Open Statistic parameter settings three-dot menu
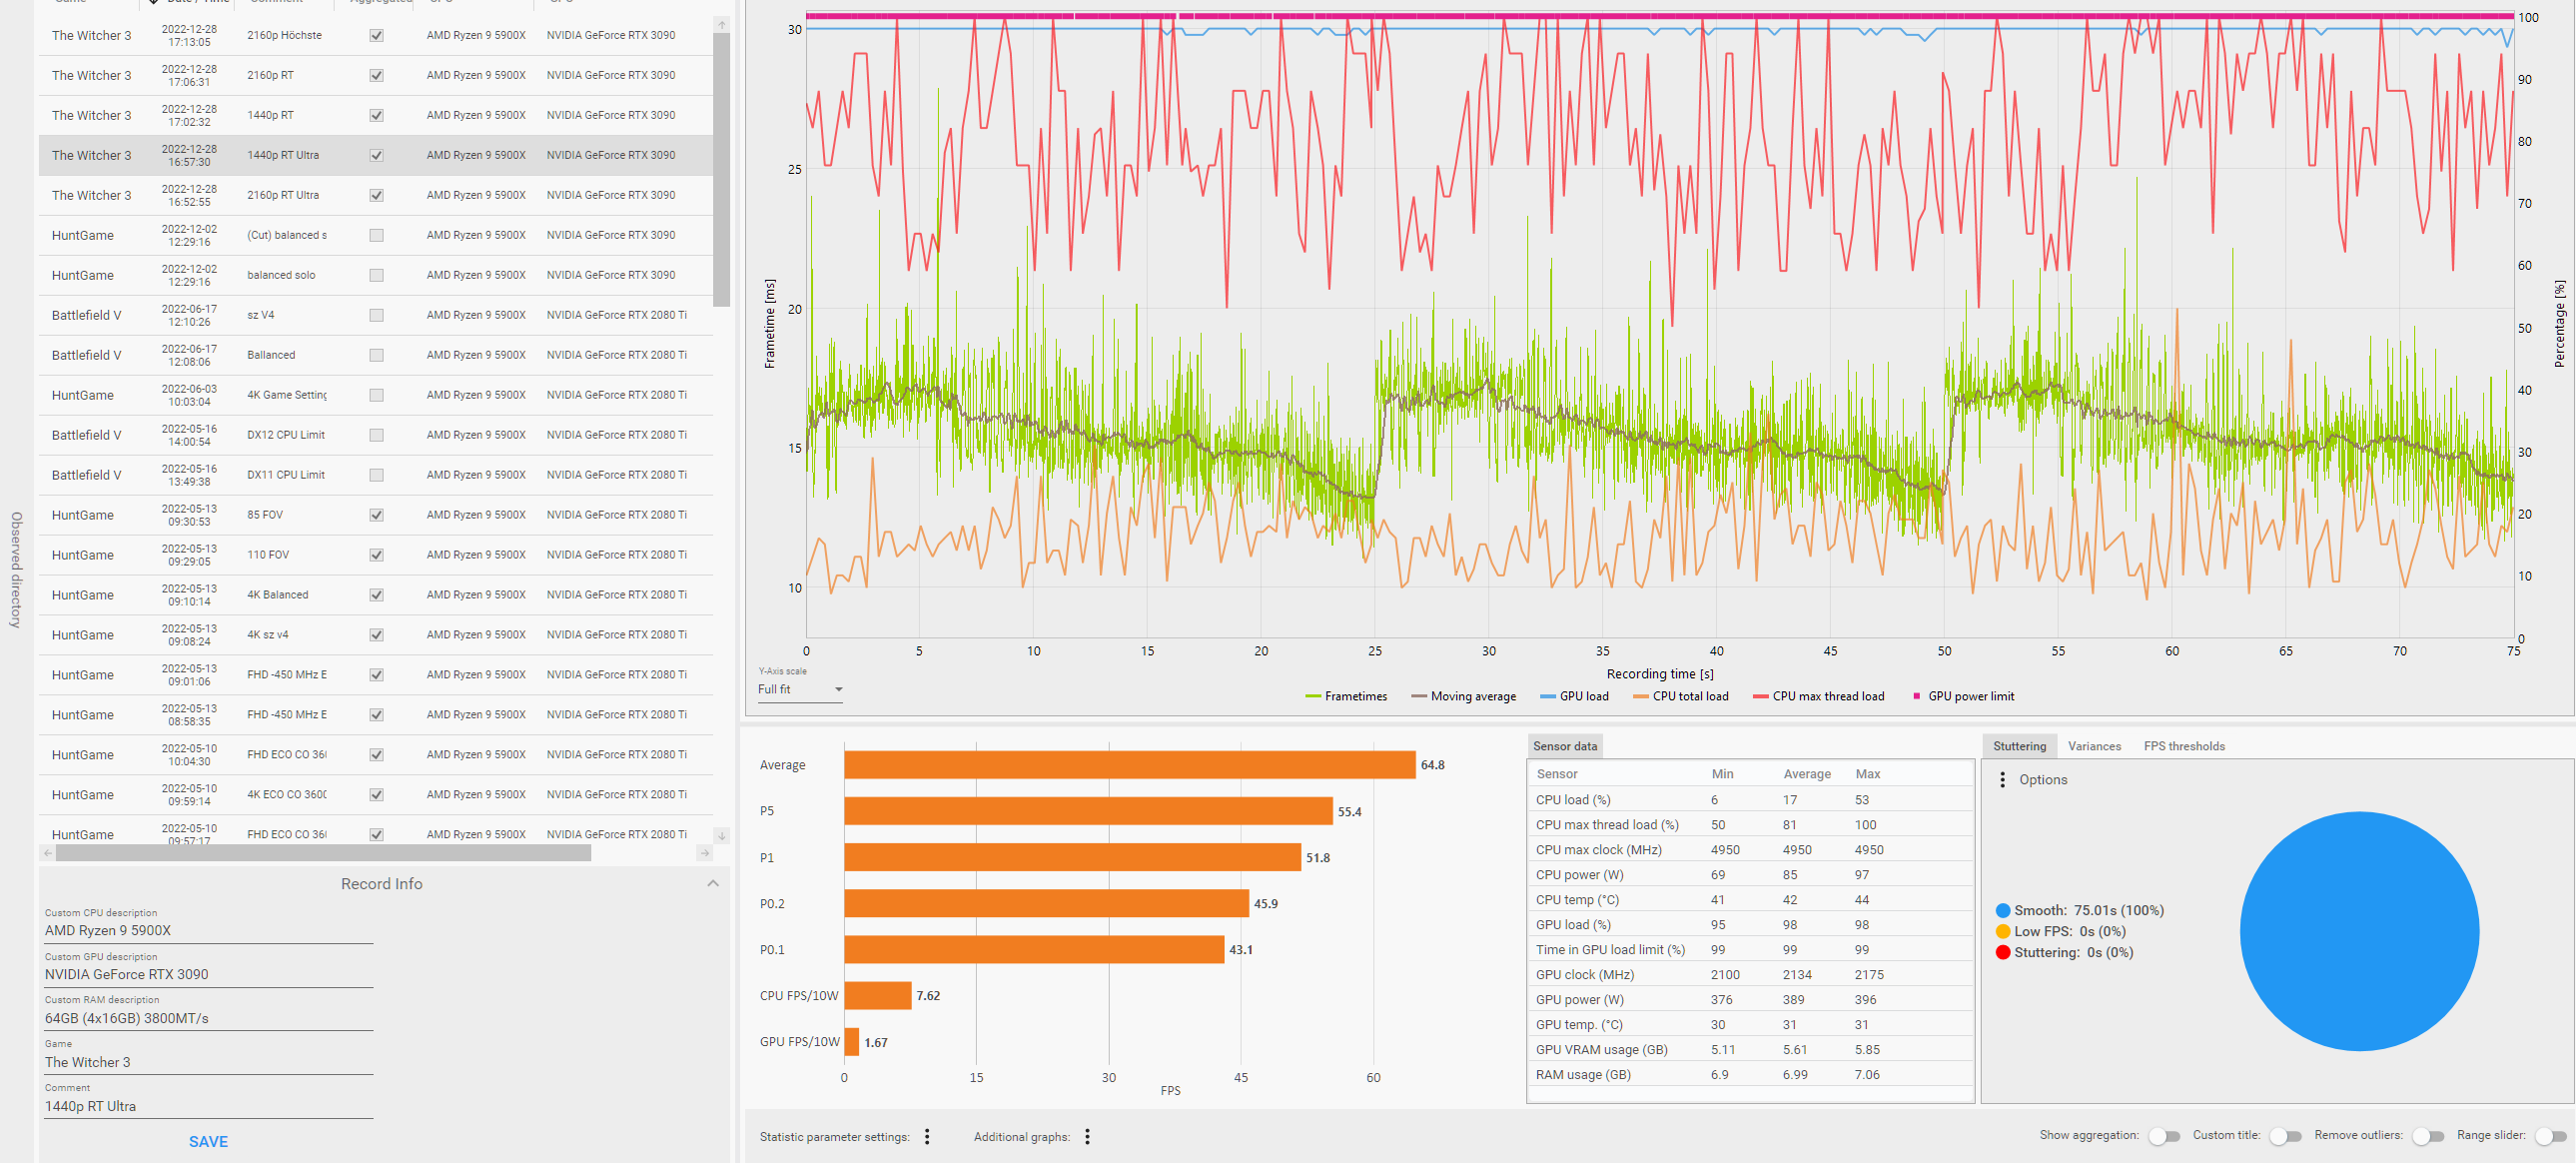The width and height of the screenshot is (2576, 1163). click(927, 1136)
